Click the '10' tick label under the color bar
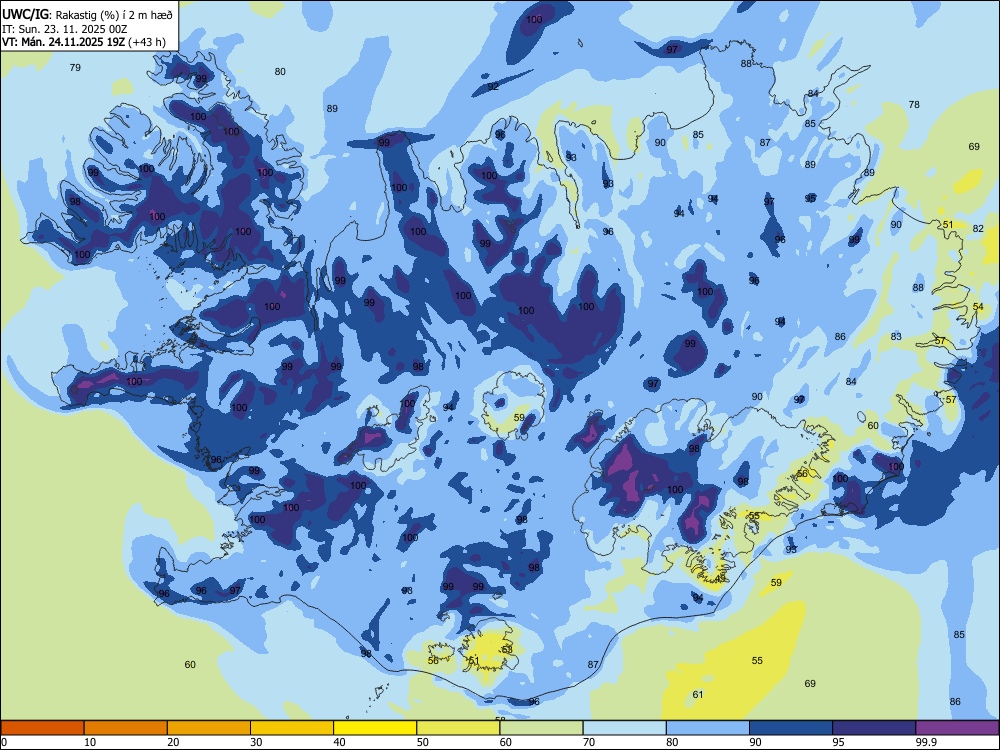The width and height of the screenshot is (1000, 750). 90,742
